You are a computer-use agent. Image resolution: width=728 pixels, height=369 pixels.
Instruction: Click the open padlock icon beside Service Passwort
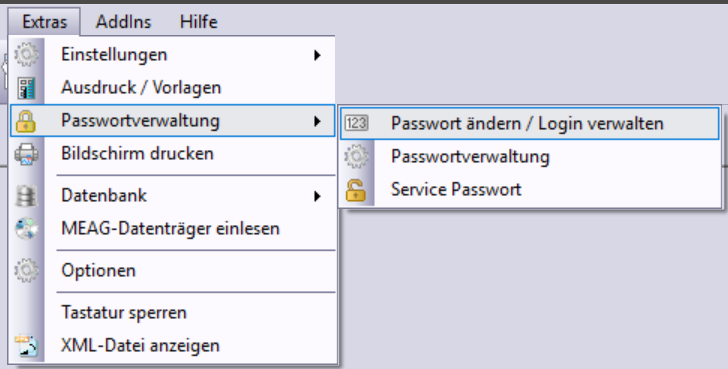(x=356, y=190)
